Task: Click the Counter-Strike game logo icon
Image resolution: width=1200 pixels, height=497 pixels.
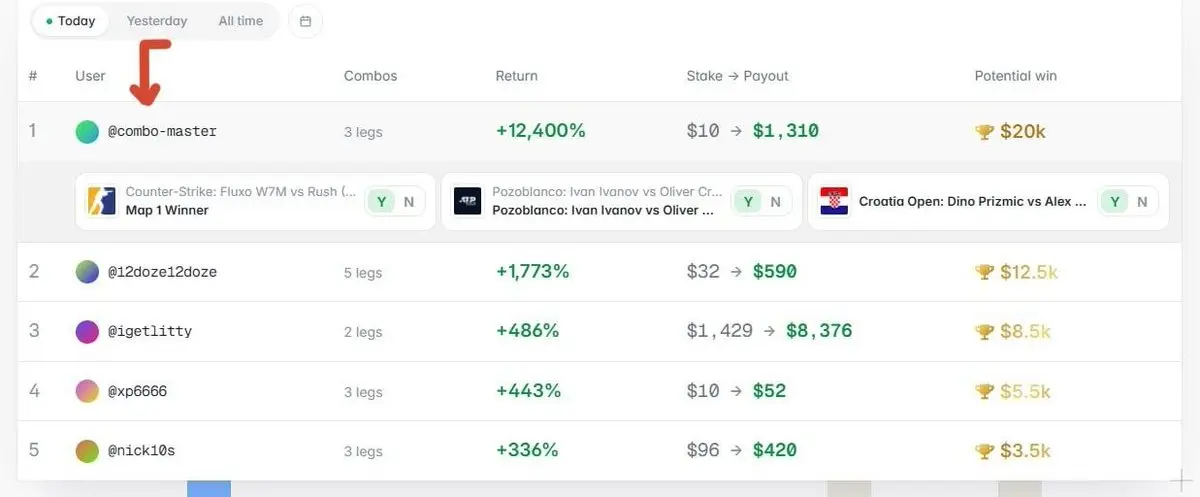Action: (x=101, y=201)
